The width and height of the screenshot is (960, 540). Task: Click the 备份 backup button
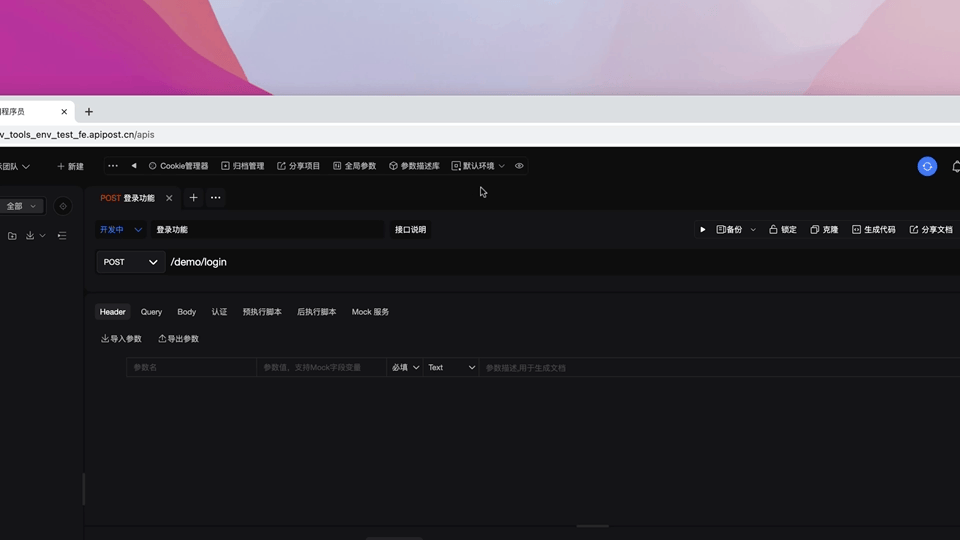pos(729,230)
